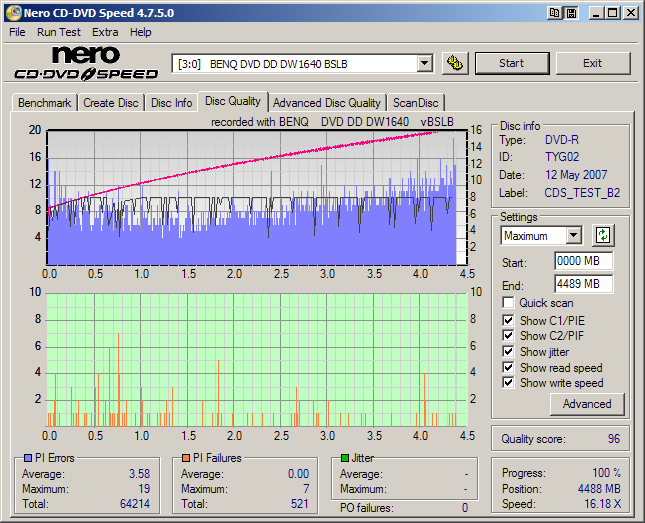Switch to the ScanDisc tab

[415, 103]
